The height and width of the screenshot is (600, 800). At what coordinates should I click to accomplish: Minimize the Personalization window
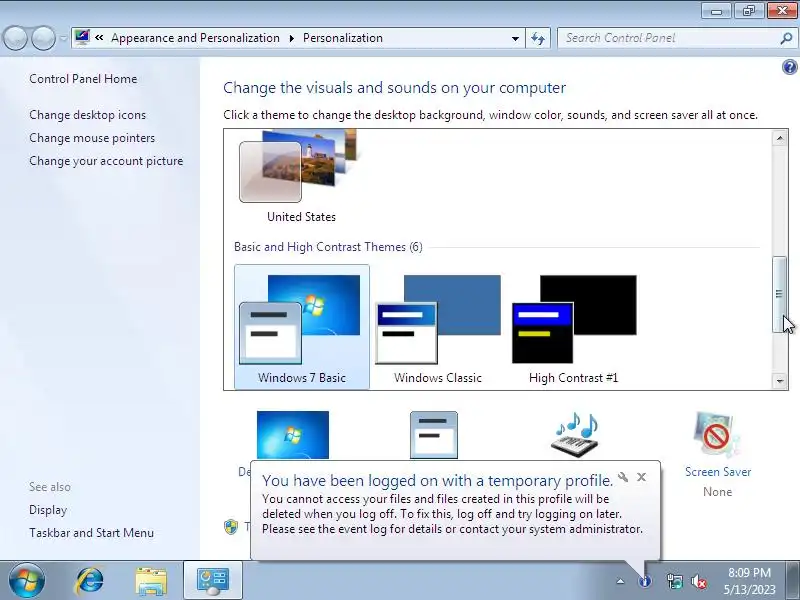(717, 11)
